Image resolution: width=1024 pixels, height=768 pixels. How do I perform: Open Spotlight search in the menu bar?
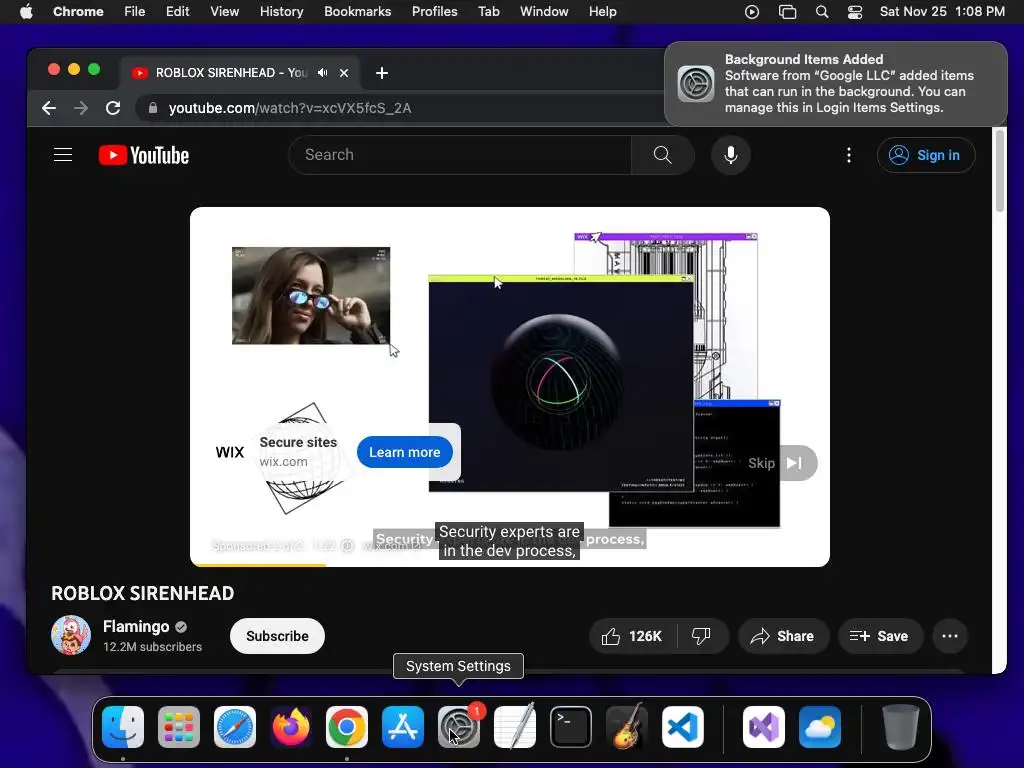(x=822, y=12)
